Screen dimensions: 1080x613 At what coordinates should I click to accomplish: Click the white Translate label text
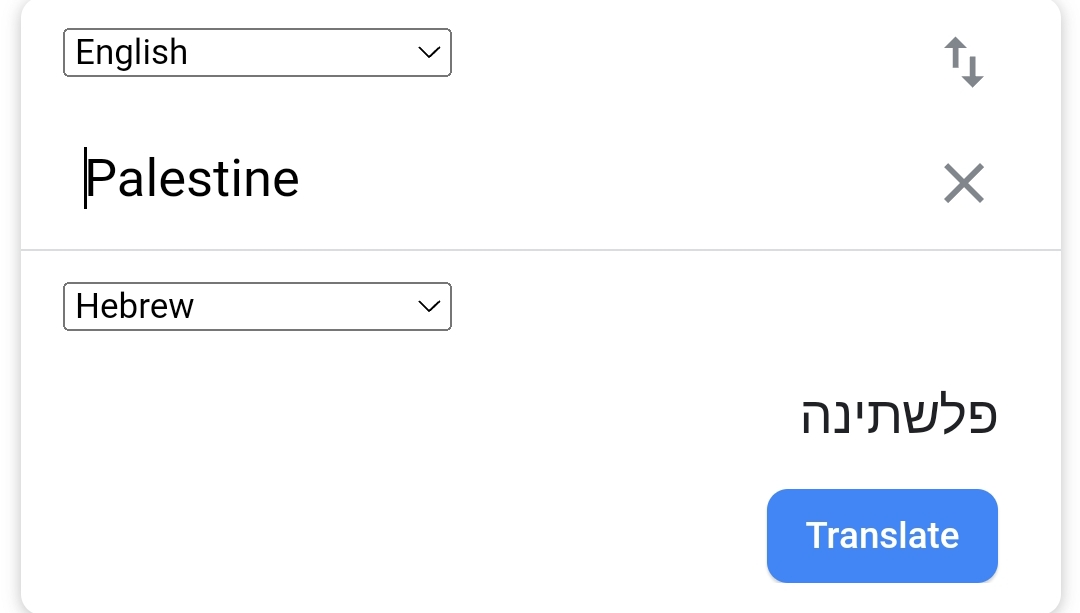click(882, 535)
